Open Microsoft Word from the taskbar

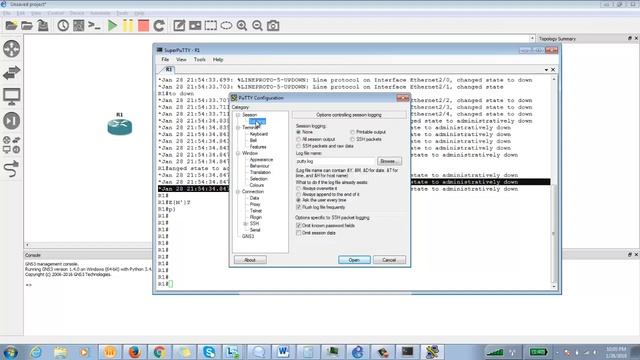tap(283, 352)
